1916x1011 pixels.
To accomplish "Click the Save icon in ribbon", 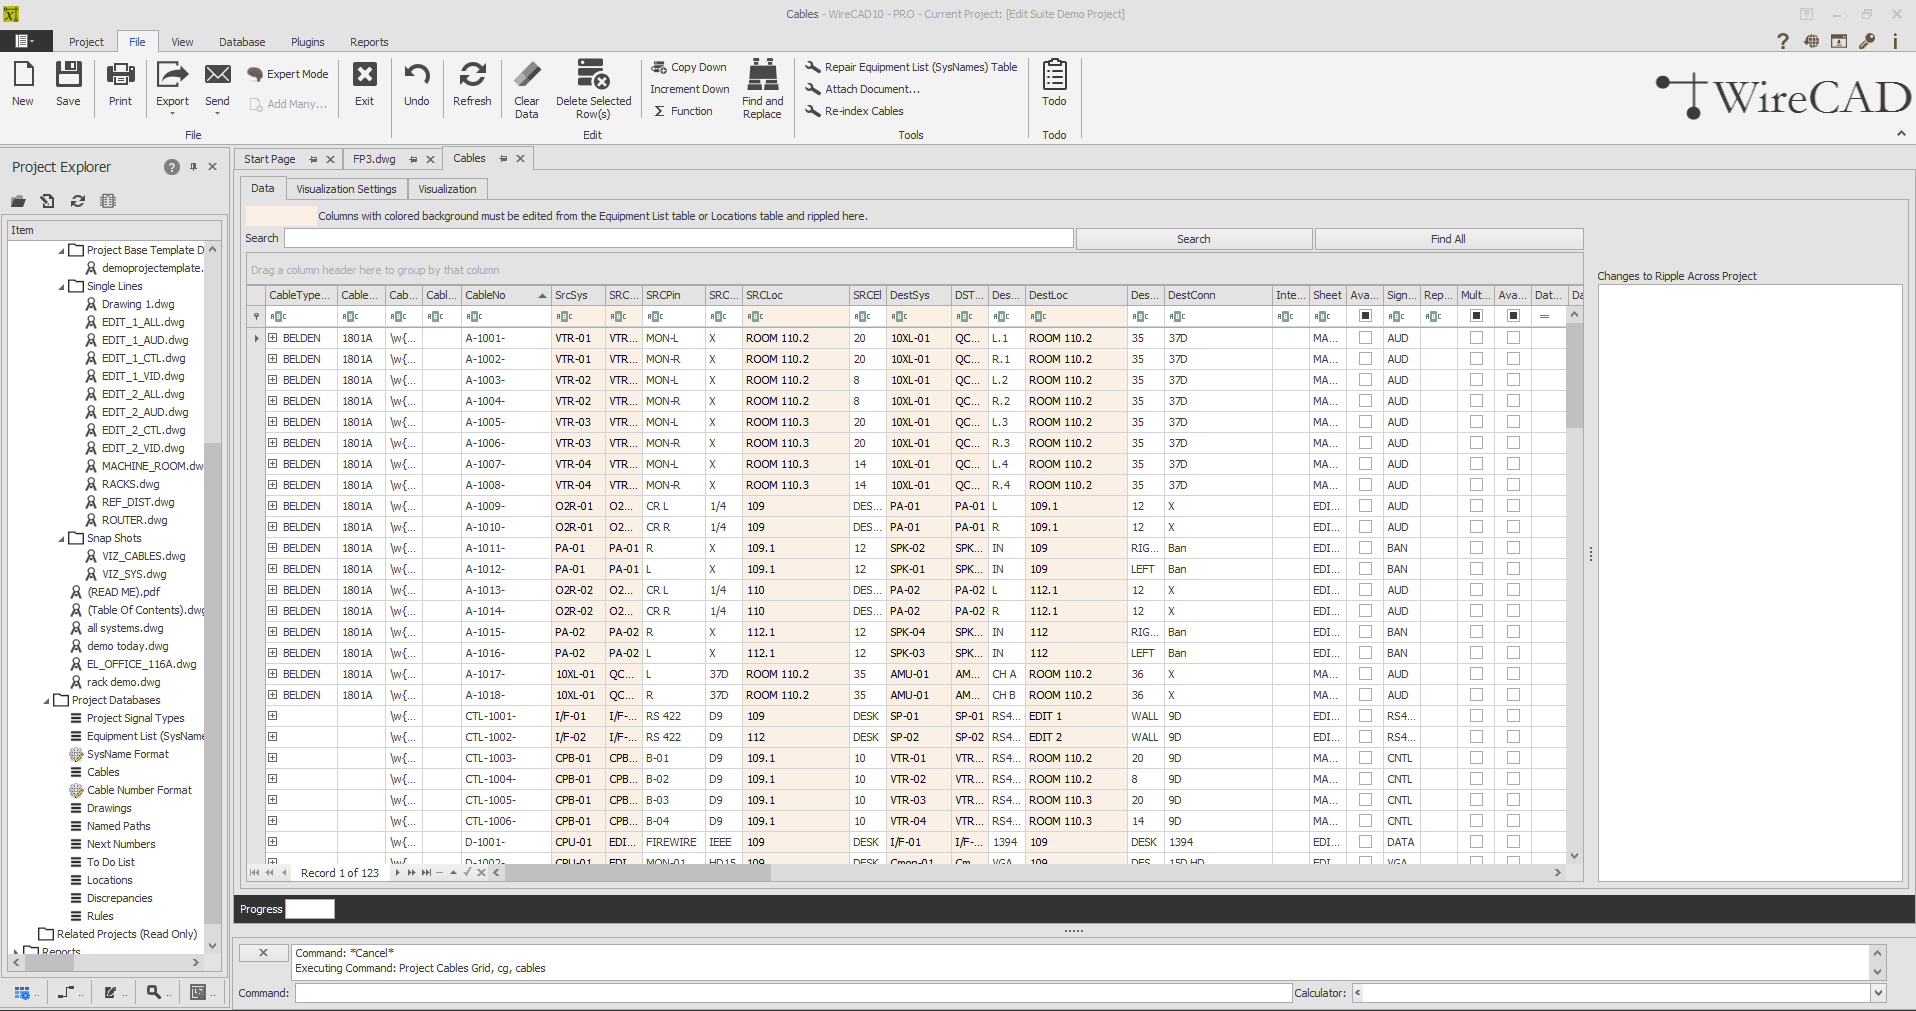I will [x=68, y=75].
